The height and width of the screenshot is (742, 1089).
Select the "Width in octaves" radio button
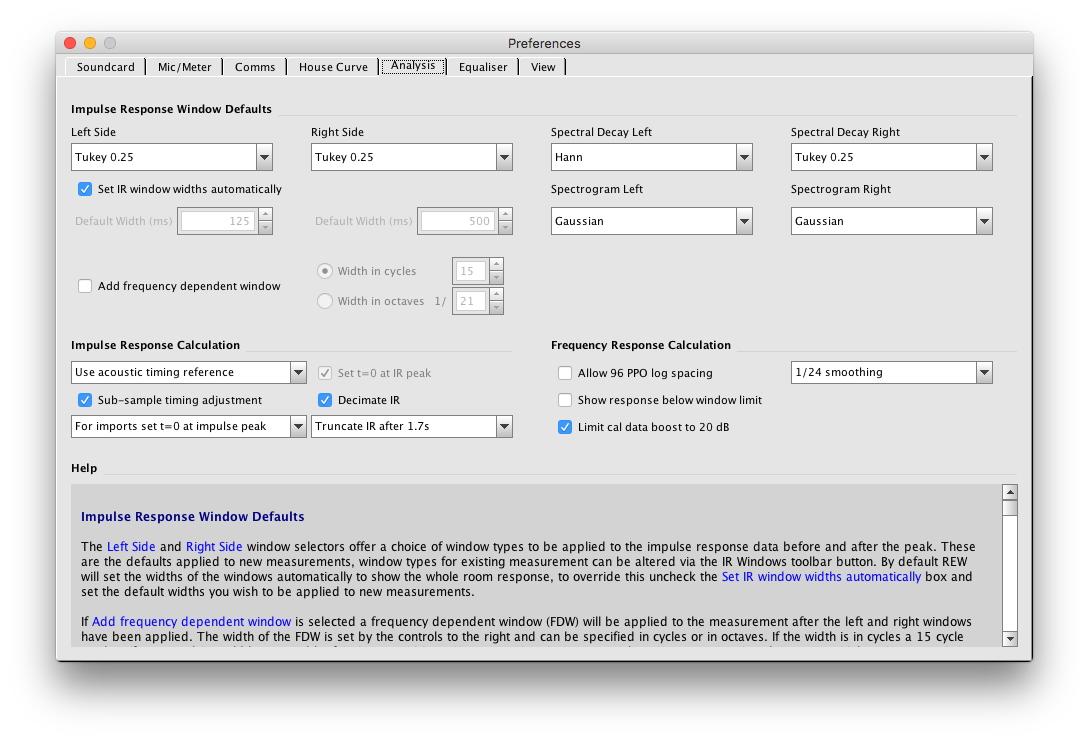(324, 300)
